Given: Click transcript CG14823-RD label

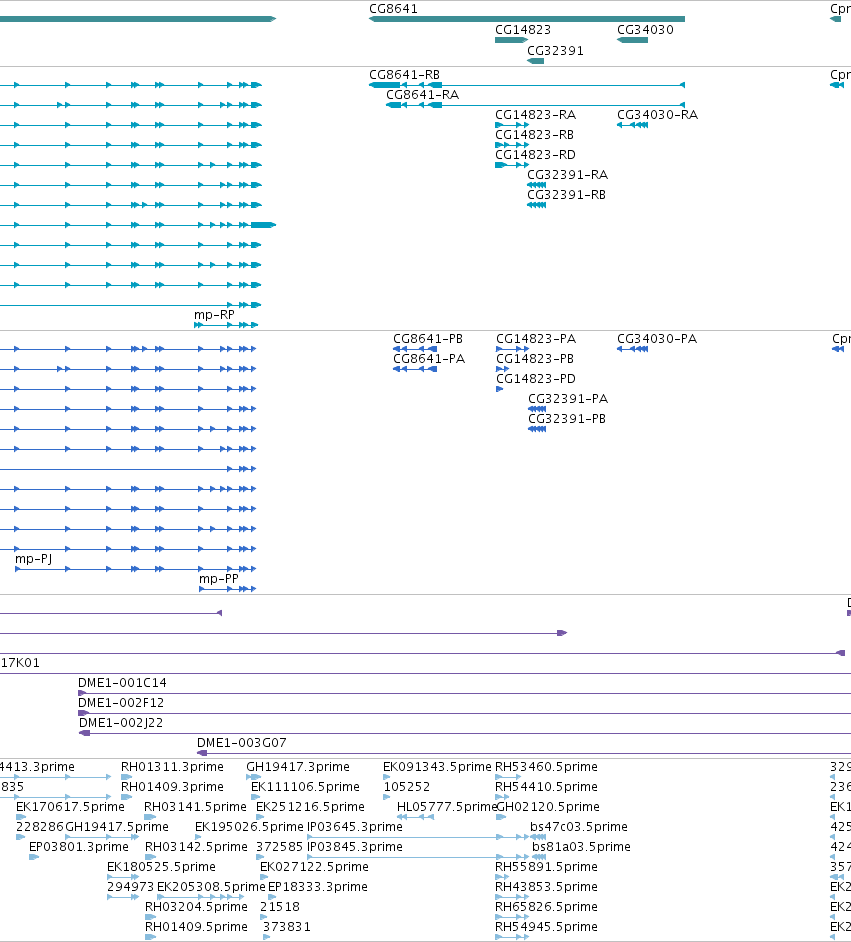Looking at the screenshot, I should tap(535, 154).
